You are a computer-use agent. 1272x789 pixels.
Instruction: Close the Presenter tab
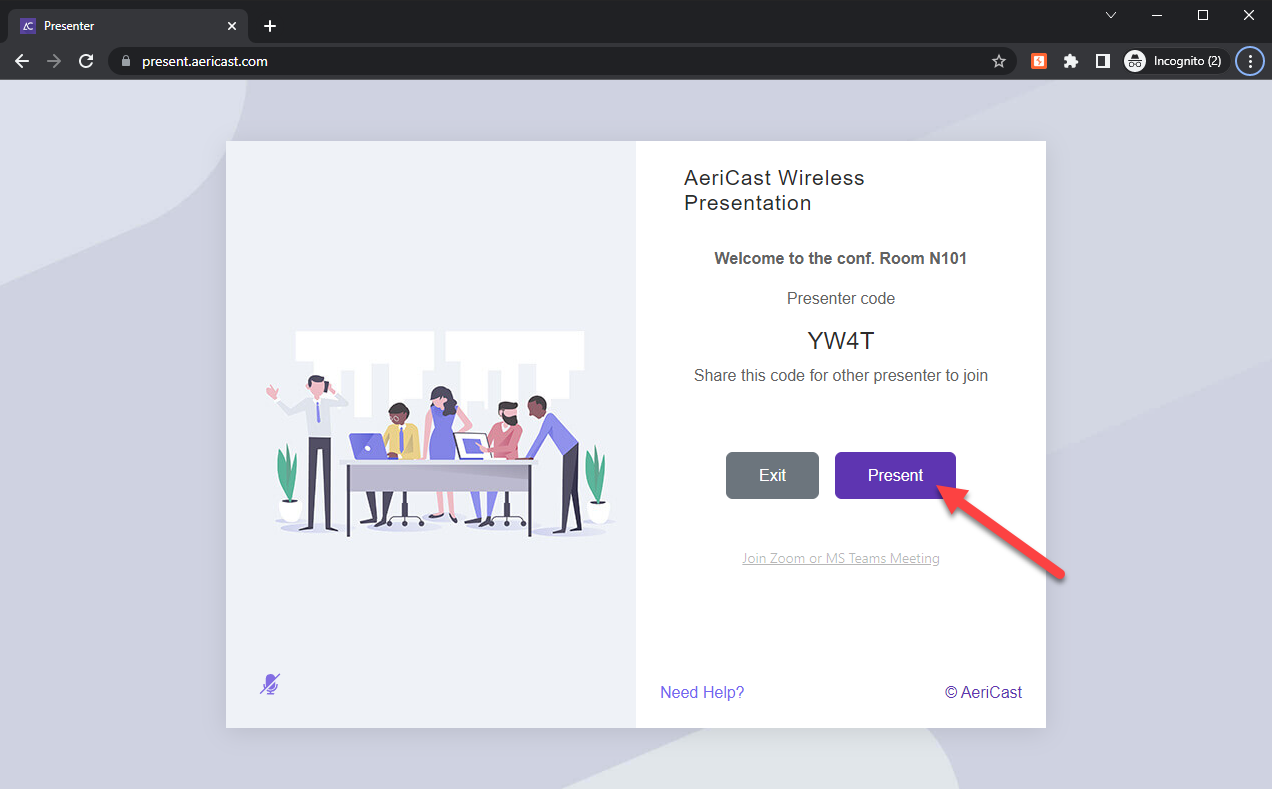232,26
